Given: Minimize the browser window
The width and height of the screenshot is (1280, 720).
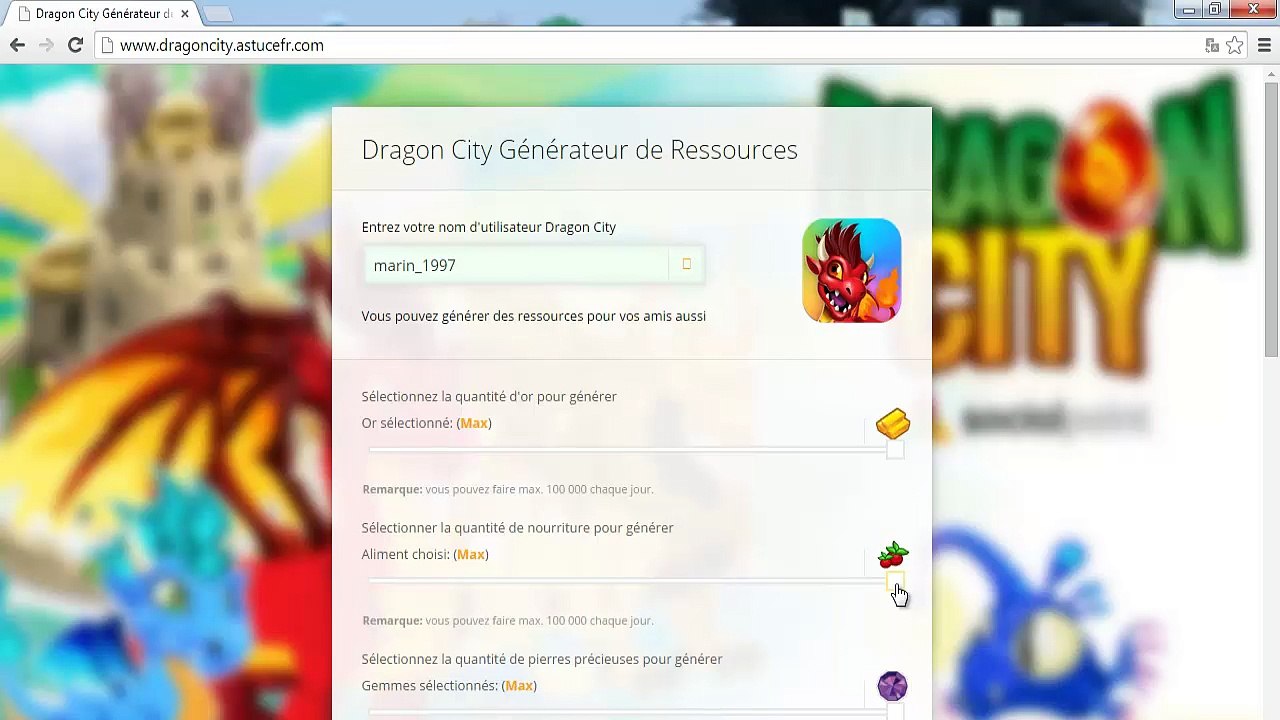Looking at the screenshot, I should pos(1189,10).
